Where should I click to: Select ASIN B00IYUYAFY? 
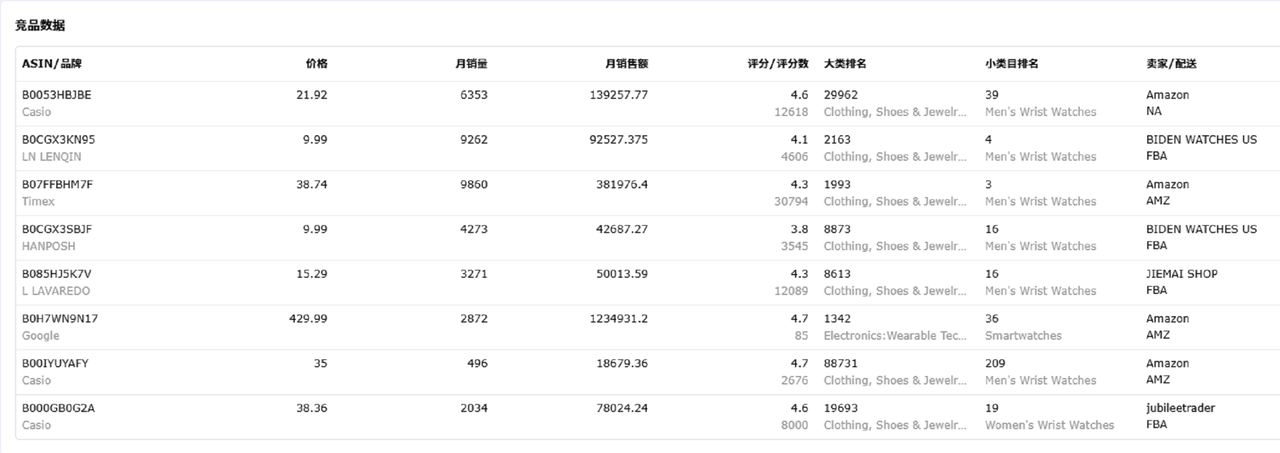point(55,364)
